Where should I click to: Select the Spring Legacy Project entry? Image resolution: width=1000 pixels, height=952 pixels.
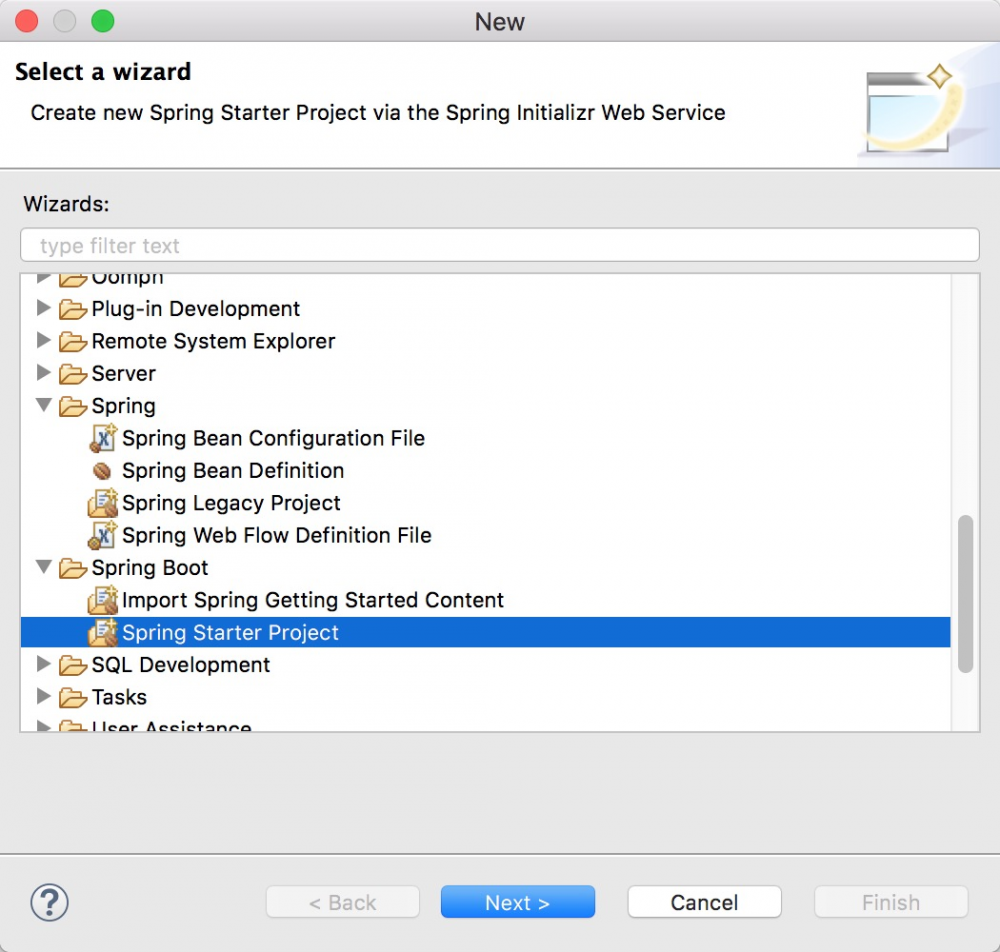[231, 503]
